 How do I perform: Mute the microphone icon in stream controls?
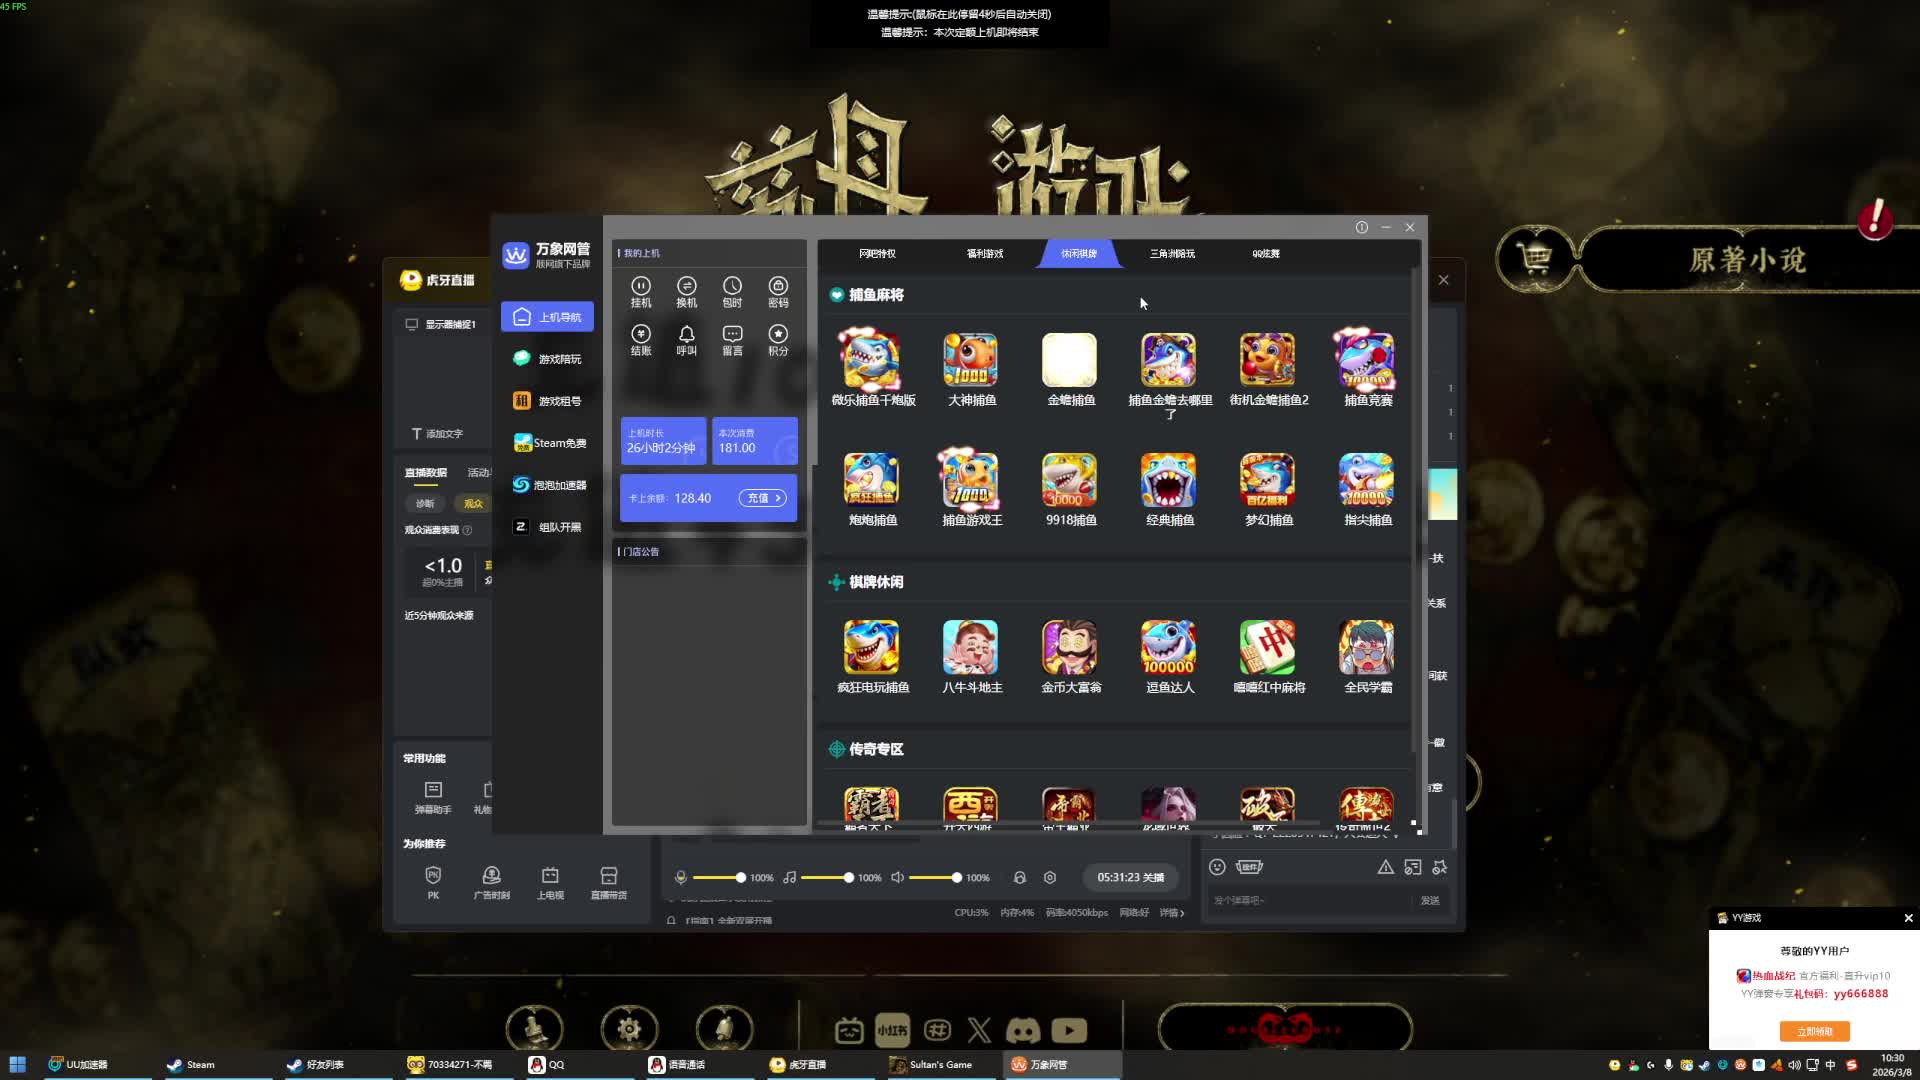click(x=681, y=878)
